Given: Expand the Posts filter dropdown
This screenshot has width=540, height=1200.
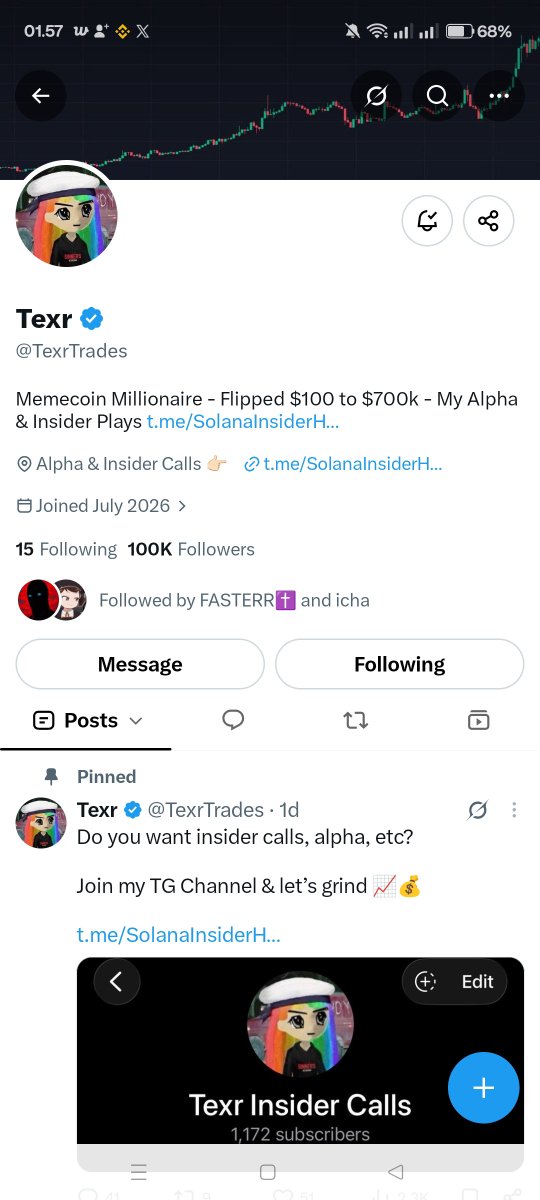Looking at the screenshot, I should point(88,720).
